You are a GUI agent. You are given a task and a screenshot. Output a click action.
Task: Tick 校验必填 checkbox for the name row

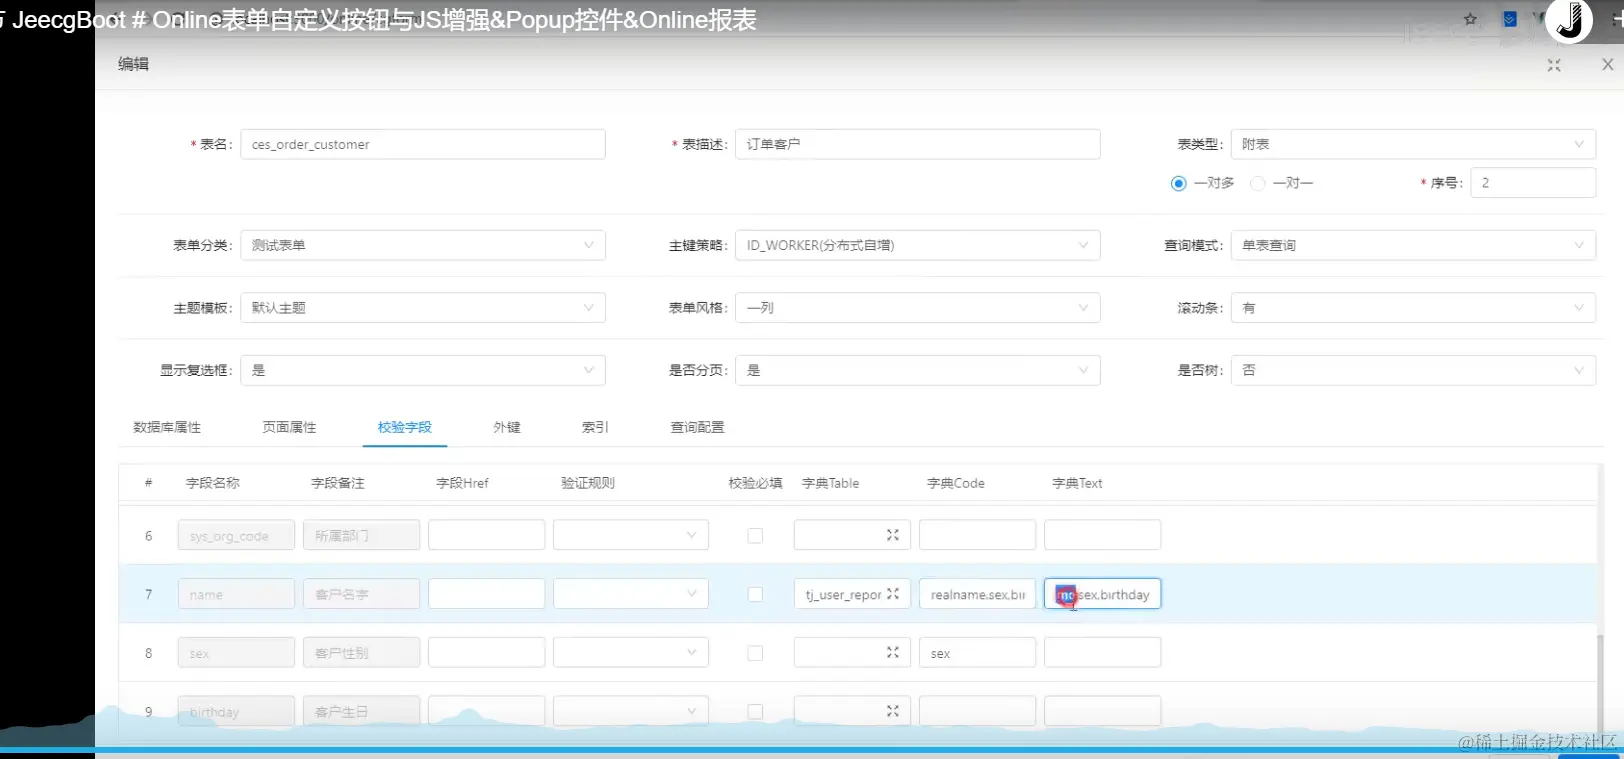755,594
